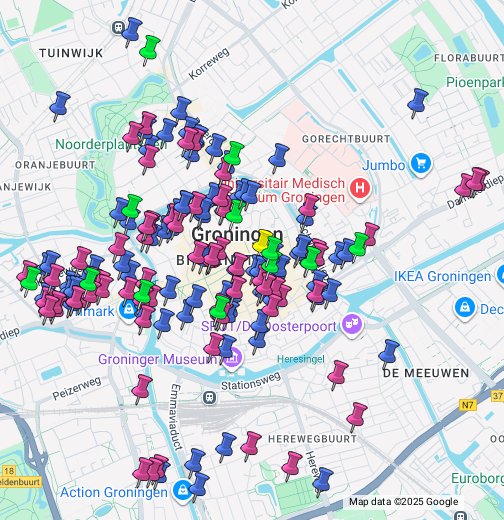
Task: Click the Korreweg street label
Action: (209, 63)
